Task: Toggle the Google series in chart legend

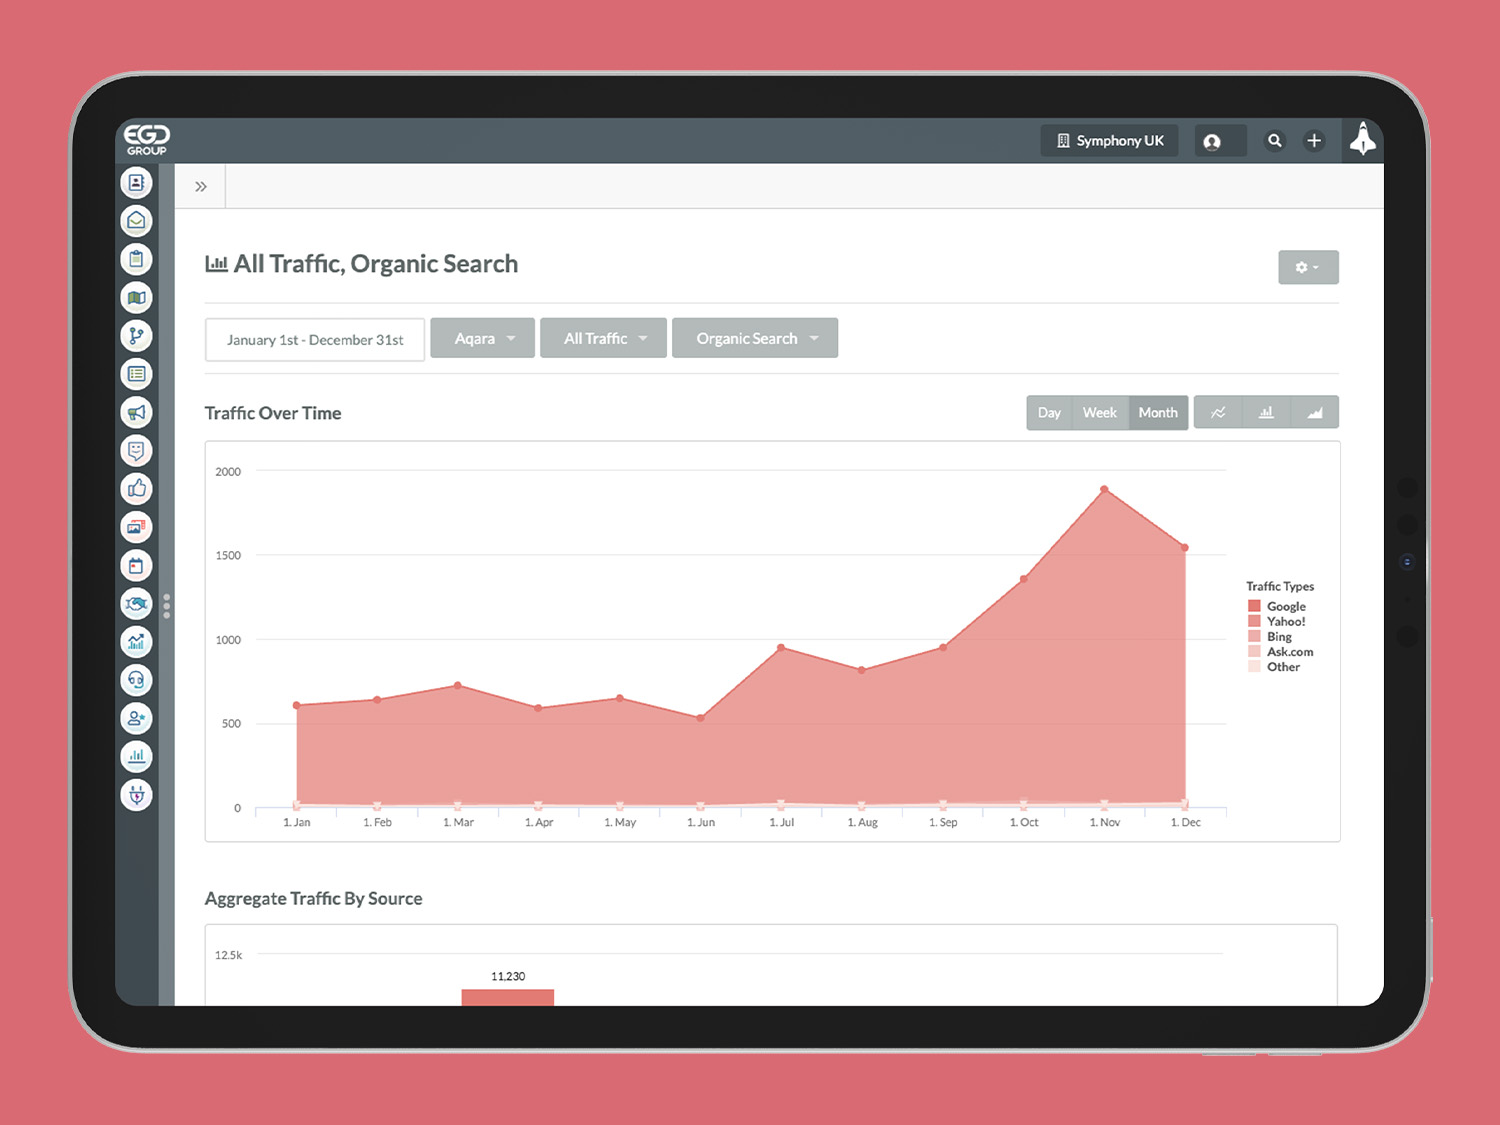Action: pos(1285,606)
